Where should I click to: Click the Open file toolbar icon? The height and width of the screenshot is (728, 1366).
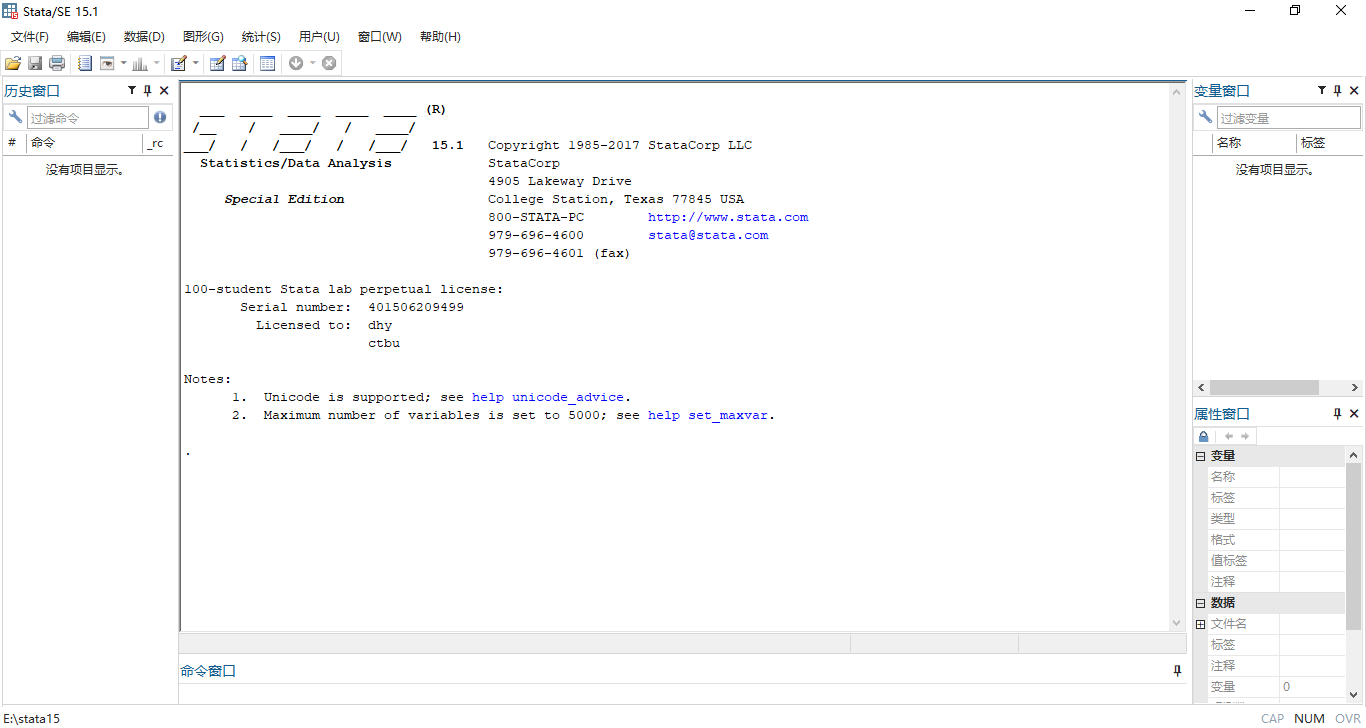click(x=13, y=63)
